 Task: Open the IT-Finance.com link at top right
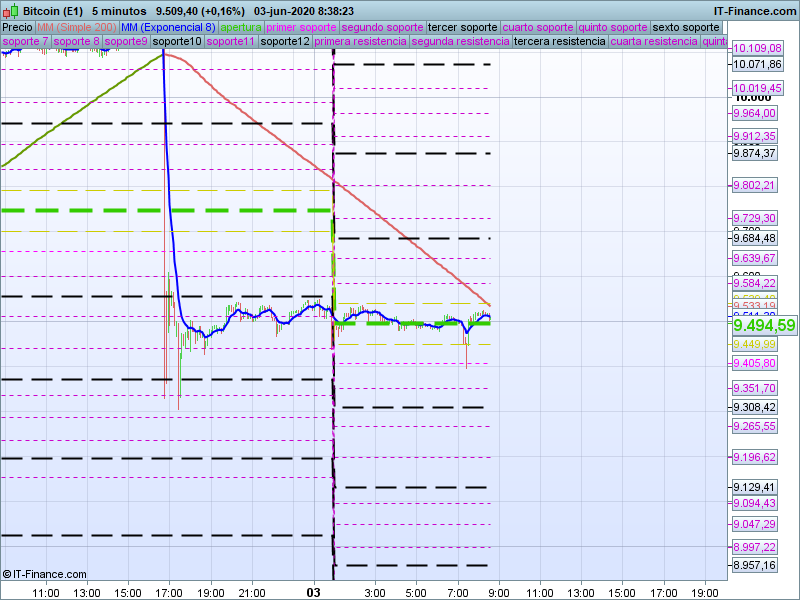[x=755, y=11]
